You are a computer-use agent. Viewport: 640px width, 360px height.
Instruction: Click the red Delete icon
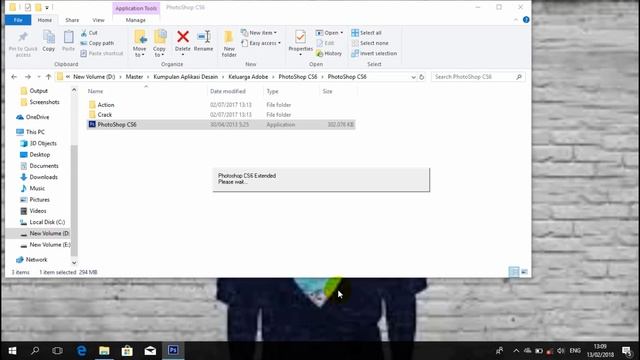[x=183, y=37]
